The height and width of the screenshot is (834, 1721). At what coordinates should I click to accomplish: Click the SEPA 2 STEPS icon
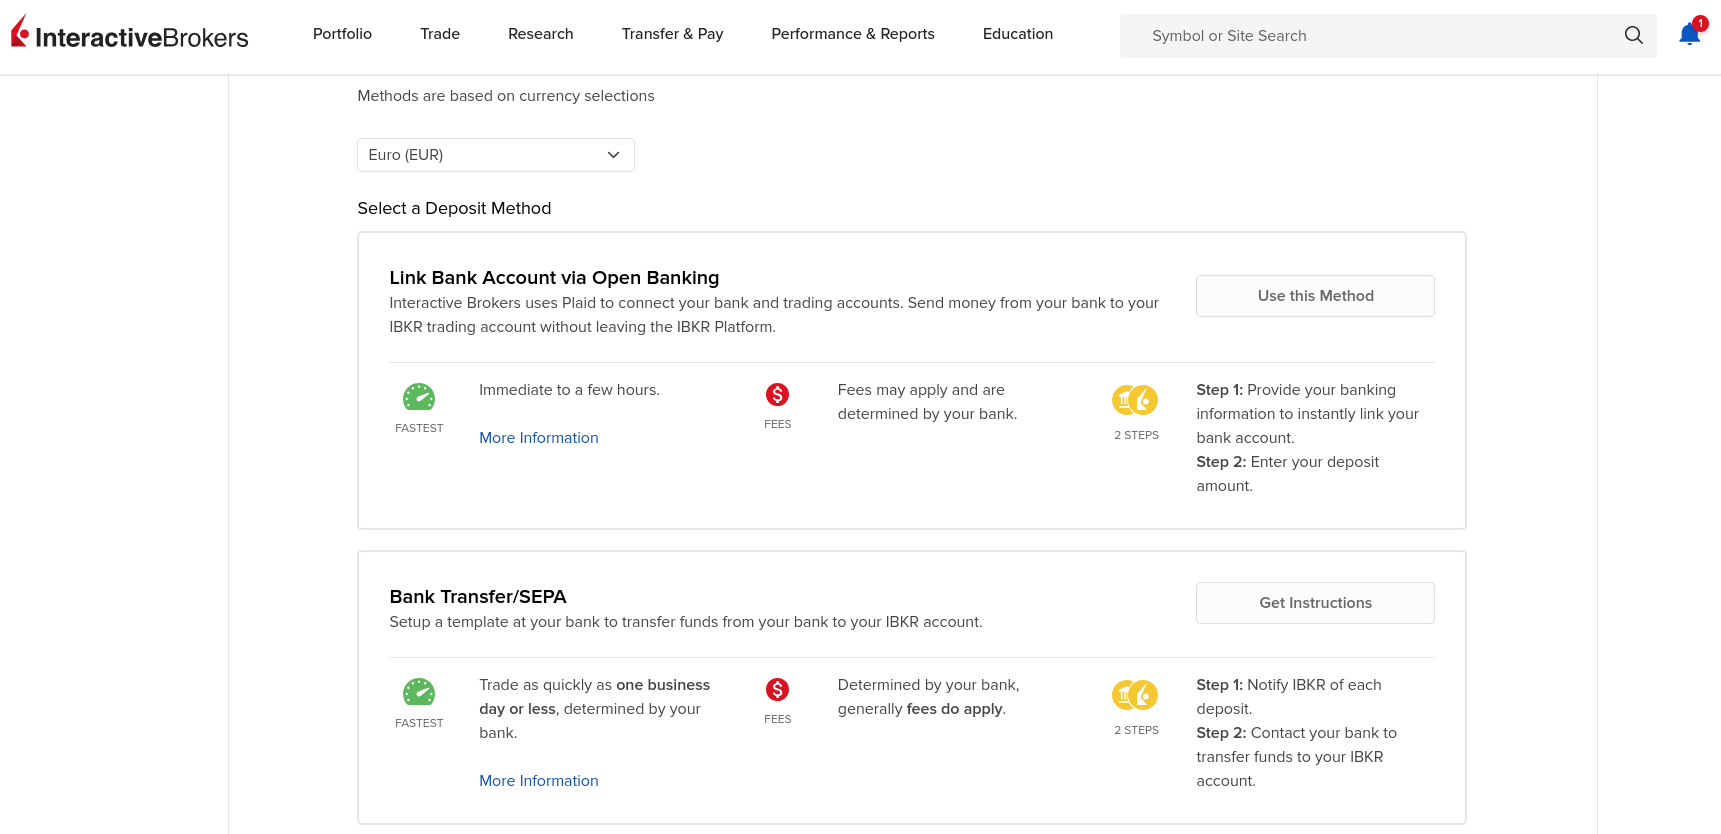1135,695
